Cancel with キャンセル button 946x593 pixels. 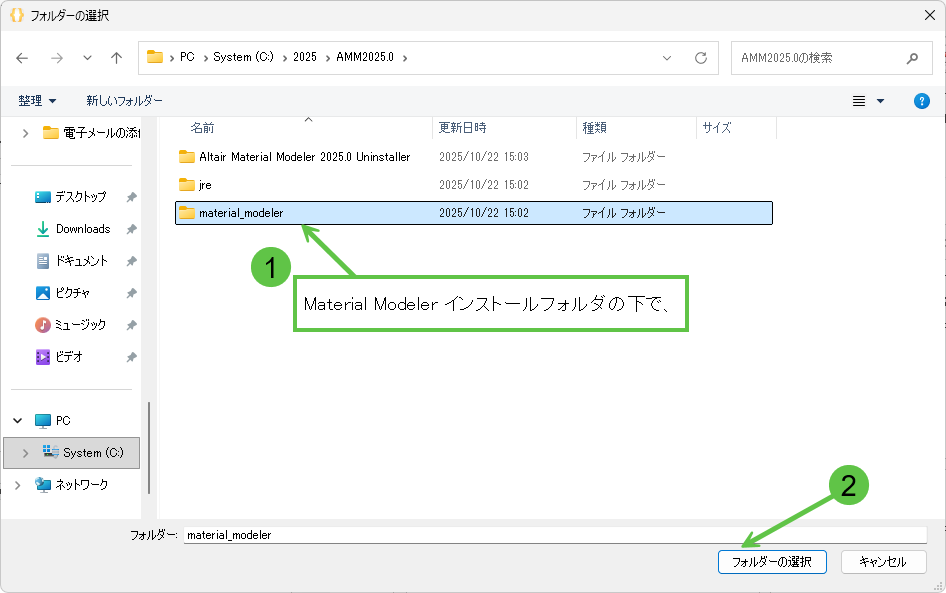883,562
